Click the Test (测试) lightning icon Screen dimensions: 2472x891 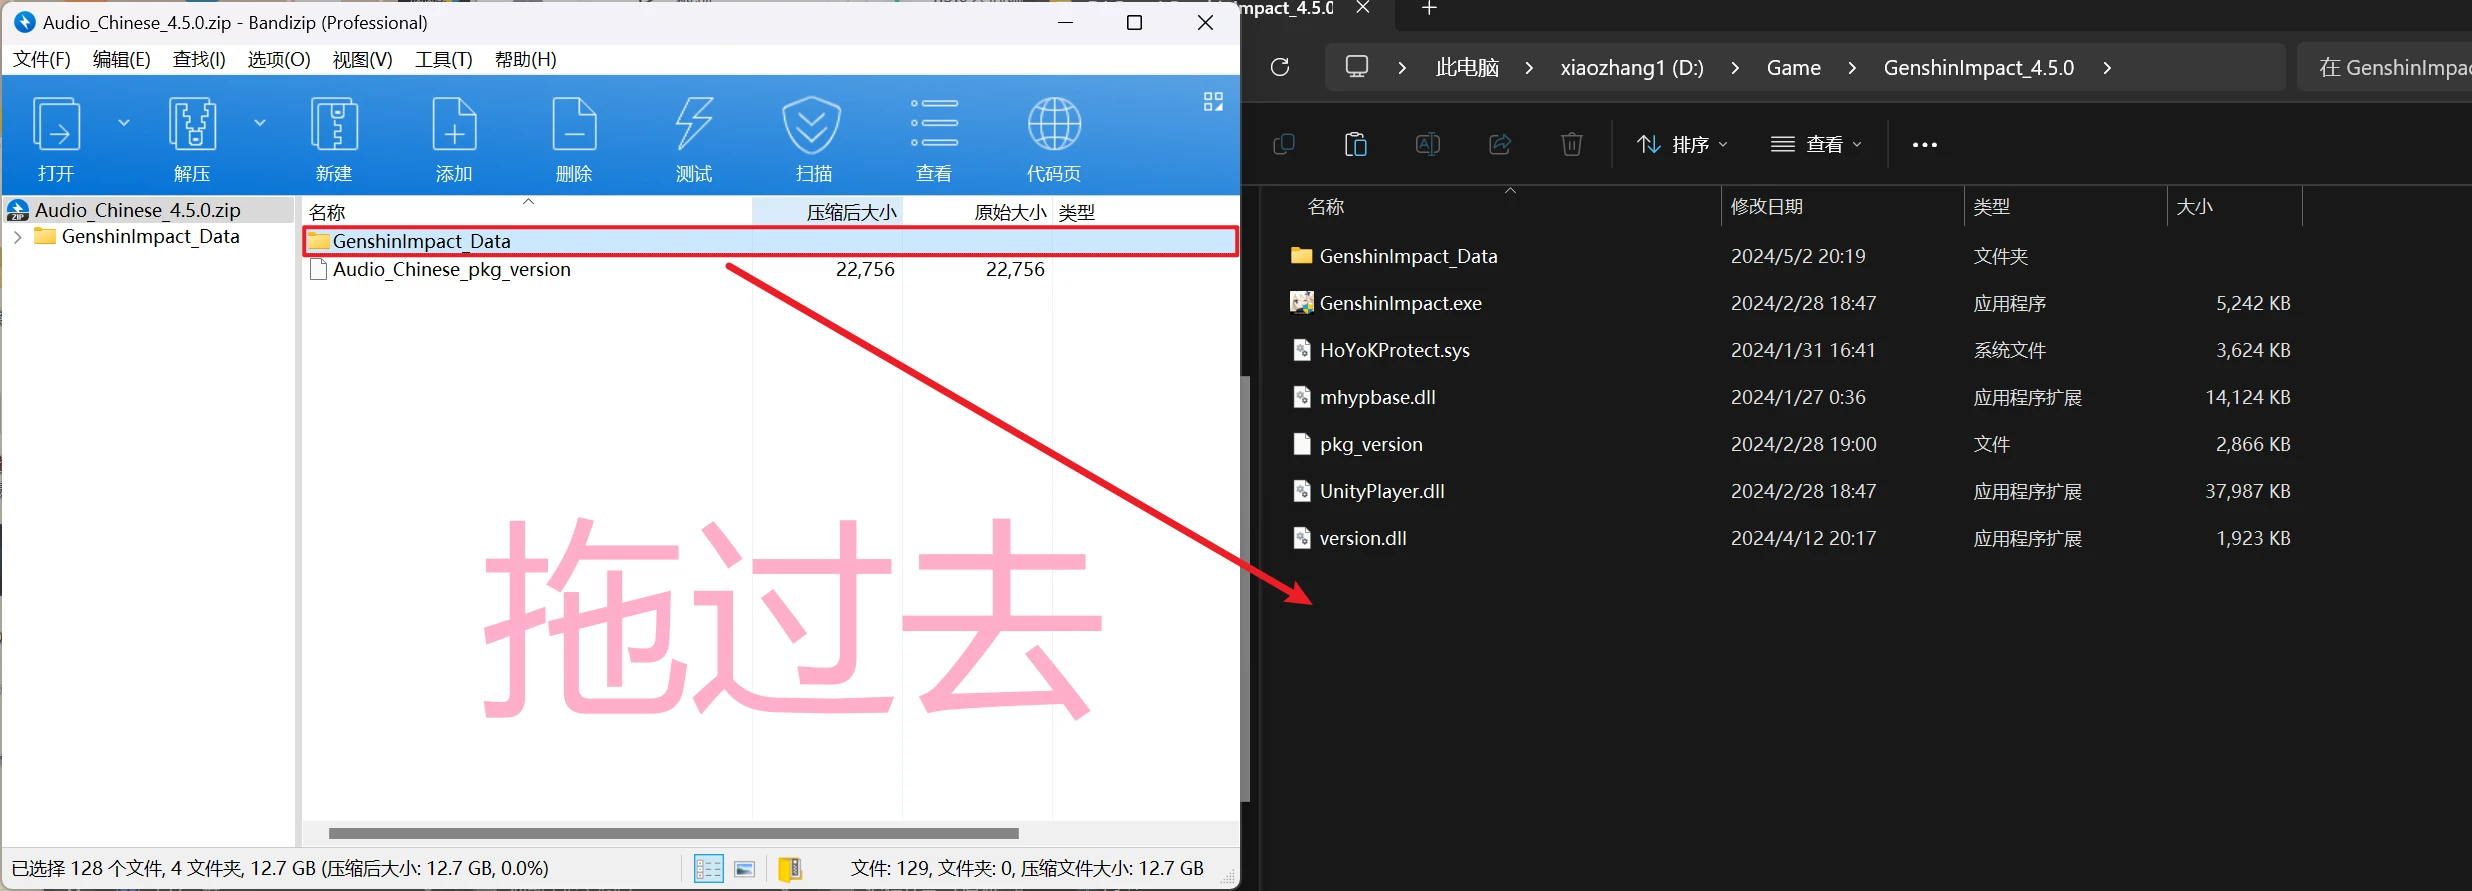pos(694,138)
